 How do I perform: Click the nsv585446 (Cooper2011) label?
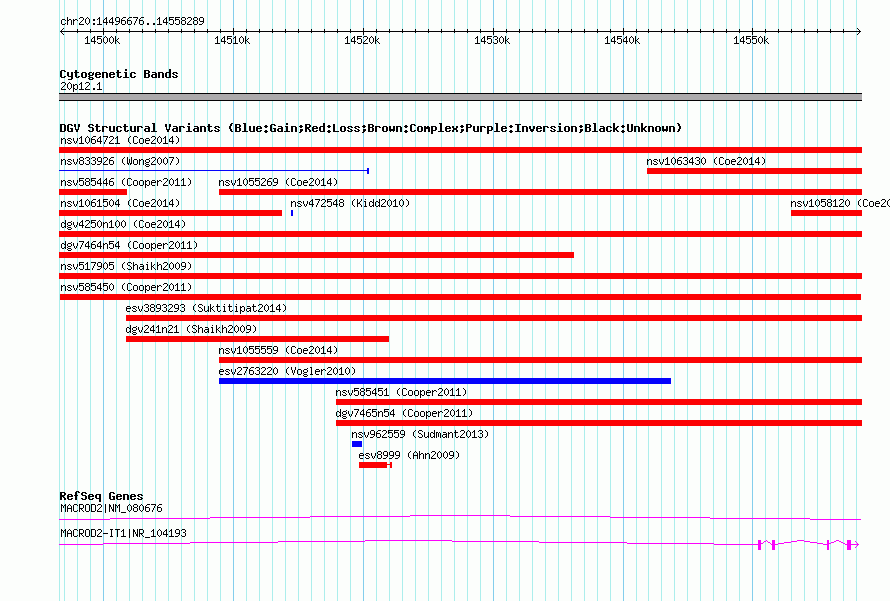point(126,182)
